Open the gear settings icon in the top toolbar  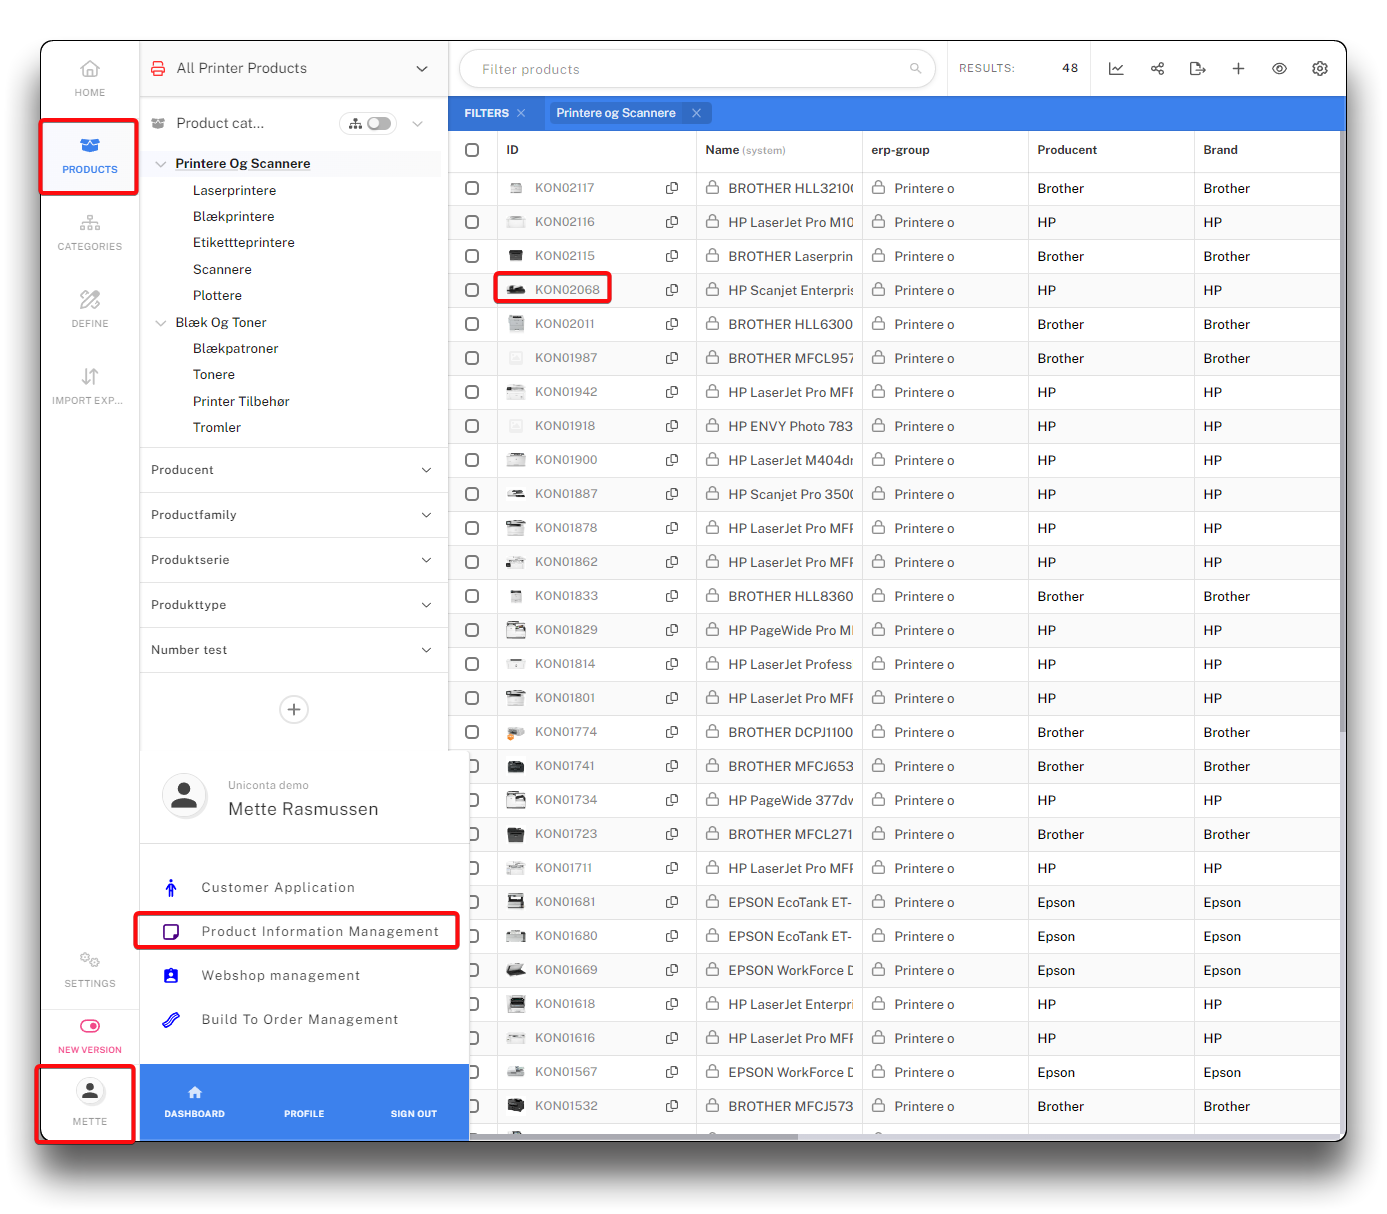[x=1320, y=69]
